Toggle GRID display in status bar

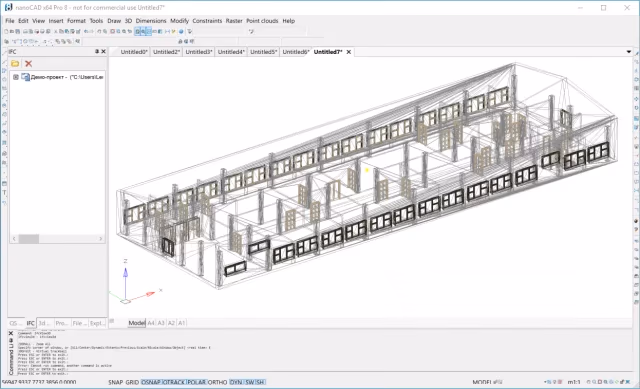coord(132,382)
